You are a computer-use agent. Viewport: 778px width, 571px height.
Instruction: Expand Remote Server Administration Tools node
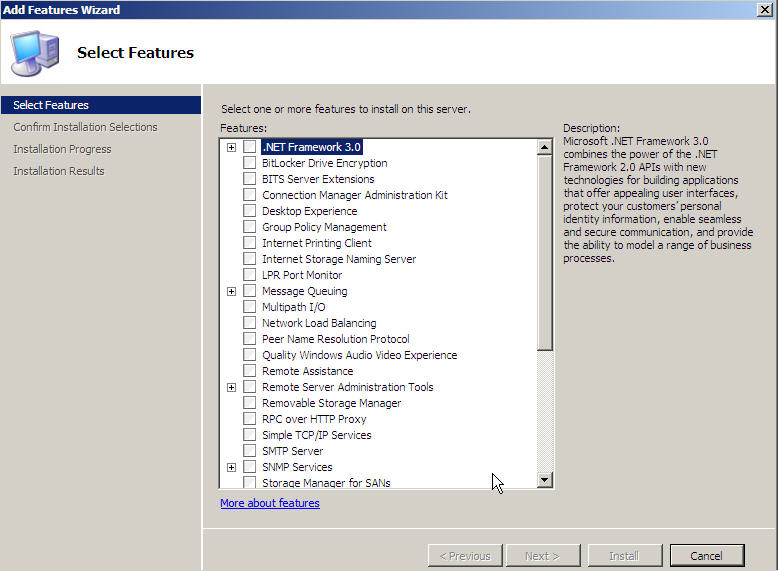(x=231, y=387)
